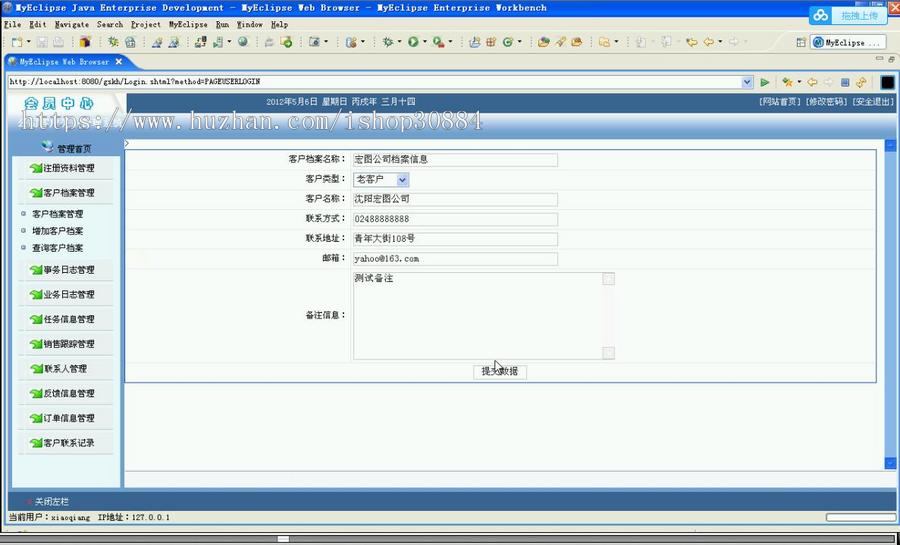
Task: Click the page scrollbar up arrow
Action: click(890, 145)
